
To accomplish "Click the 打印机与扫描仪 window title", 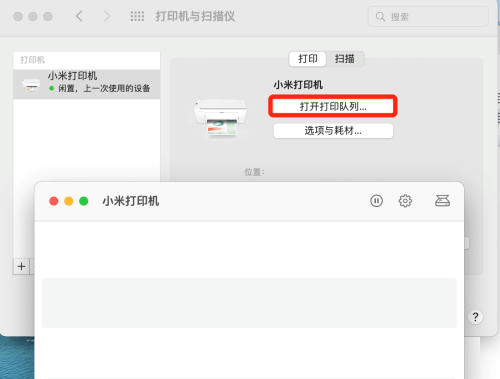I will pos(195,16).
